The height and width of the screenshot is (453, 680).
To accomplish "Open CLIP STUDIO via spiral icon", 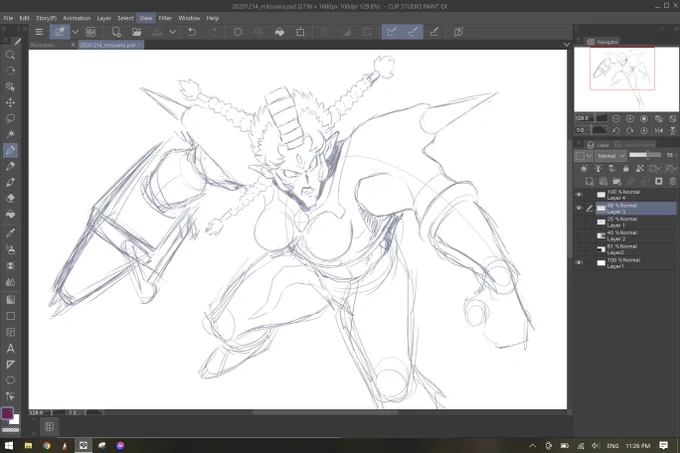I will click(x=91, y=32).
